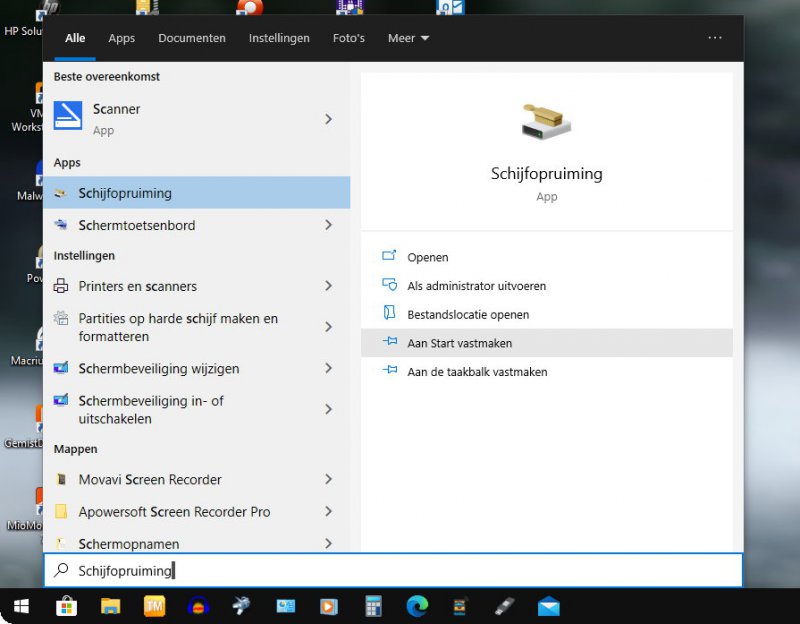The width and height of the screenshot is (800, 624).
Task: Open Microsoft Store from the taskbar
Action: click(66, 606)
